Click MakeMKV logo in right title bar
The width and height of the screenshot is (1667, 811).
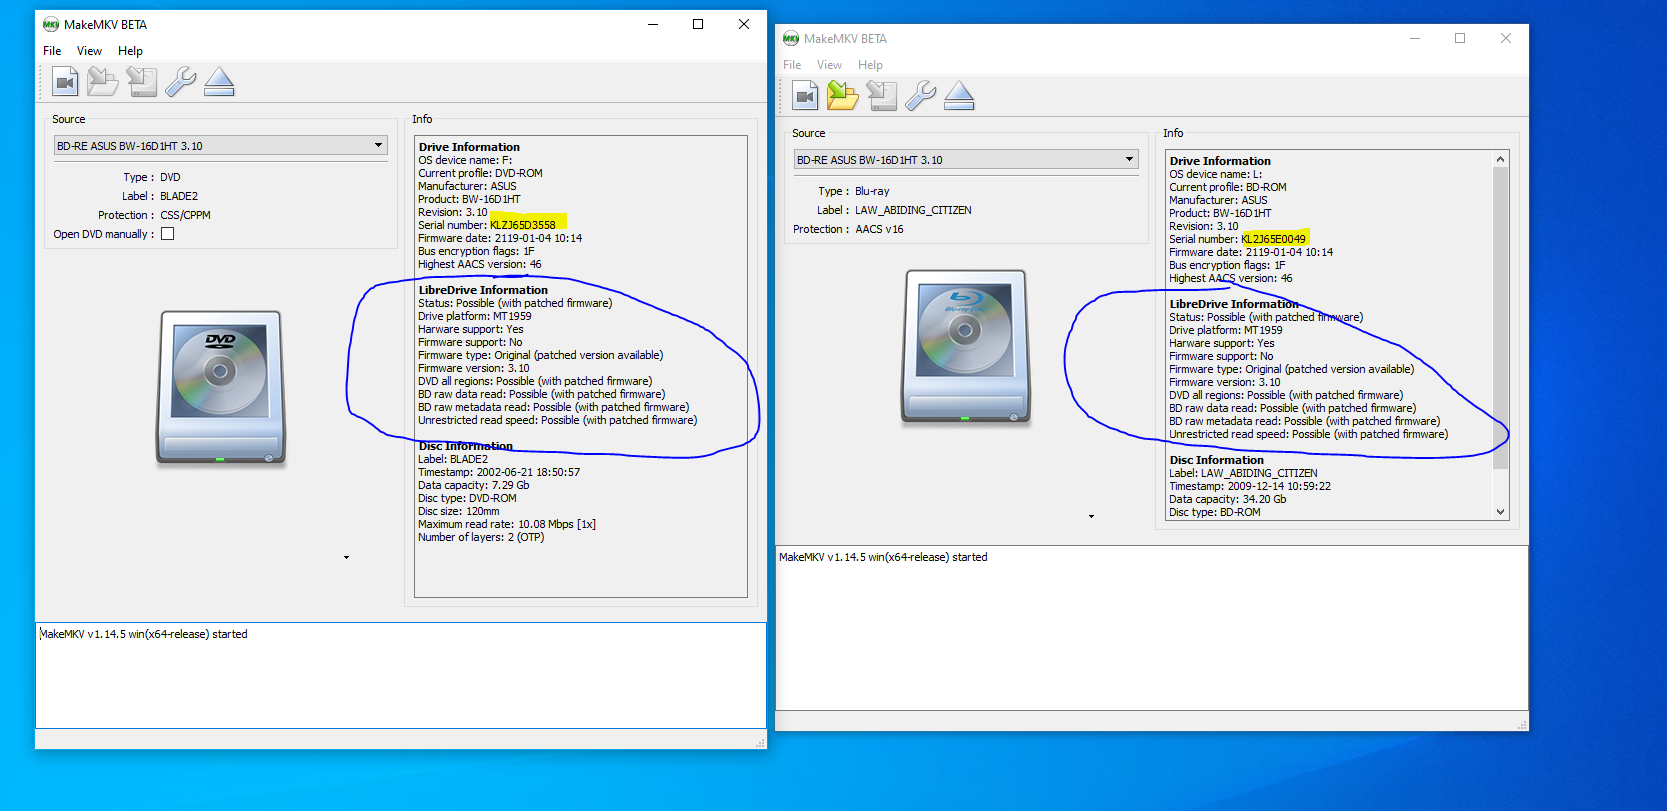click(x=791, y=39)
